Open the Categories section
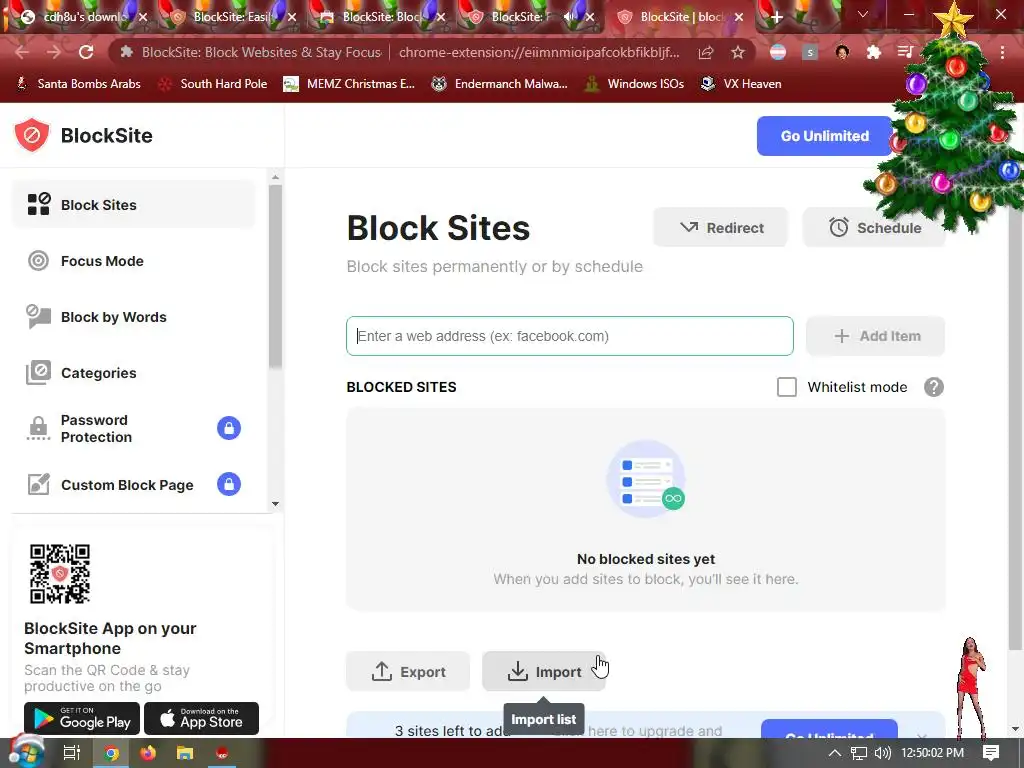Image resolution: width=1024 pixels, height=768 pixels. (134, 373)
